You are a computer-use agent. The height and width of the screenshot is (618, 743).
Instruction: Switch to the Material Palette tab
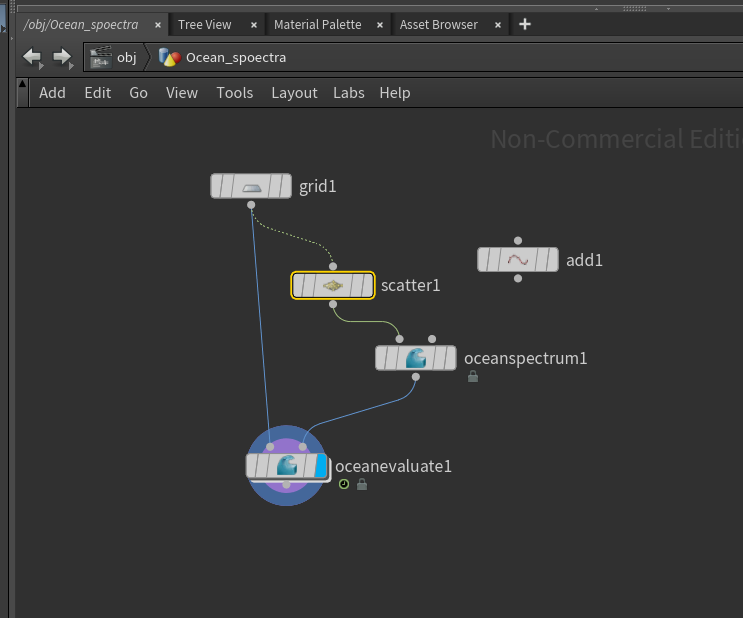pos(317,25)
